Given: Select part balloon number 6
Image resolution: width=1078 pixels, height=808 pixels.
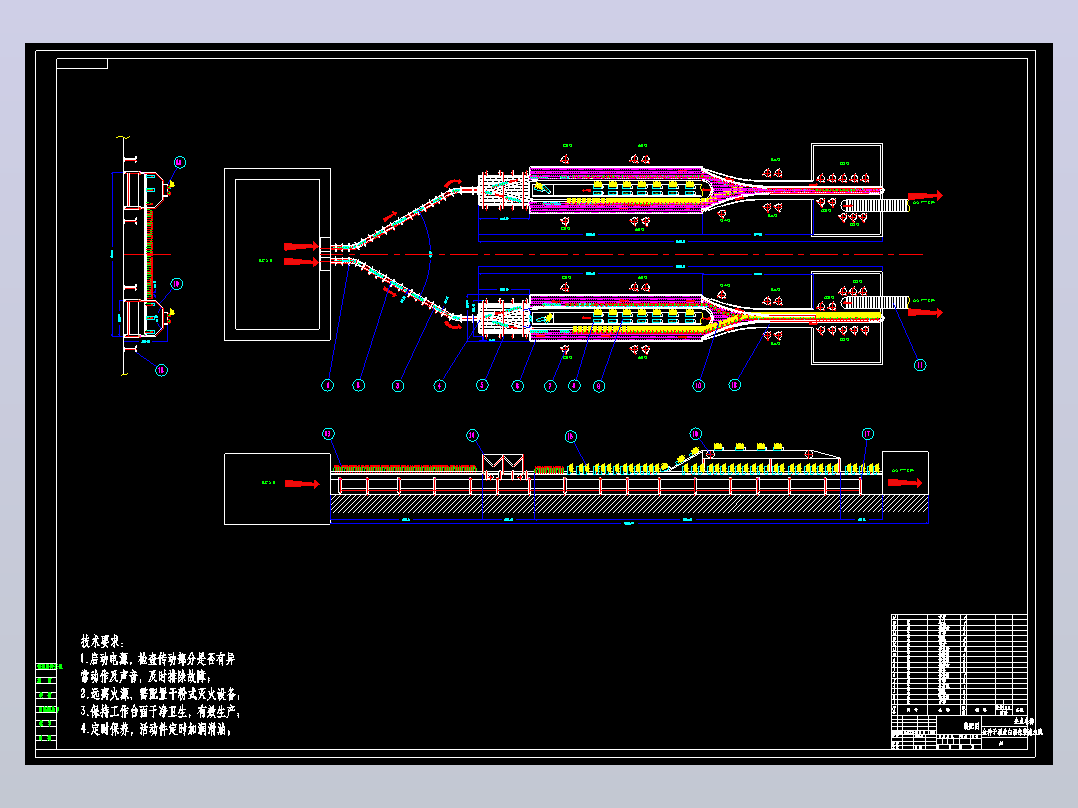Looking at the screenshot, I should (518, 386).
